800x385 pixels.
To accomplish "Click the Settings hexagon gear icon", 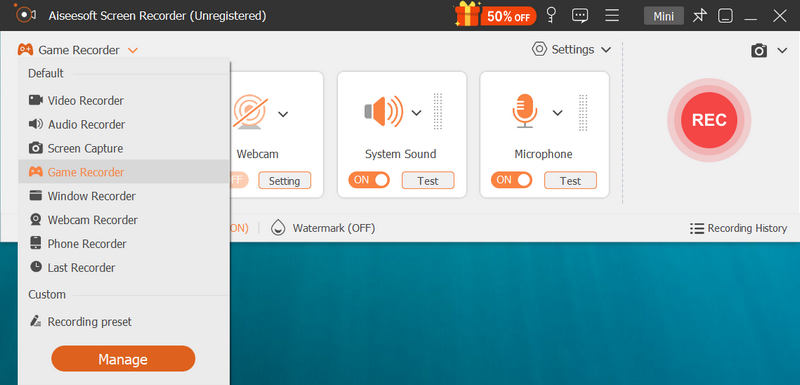I will click(x=539, y=49).
